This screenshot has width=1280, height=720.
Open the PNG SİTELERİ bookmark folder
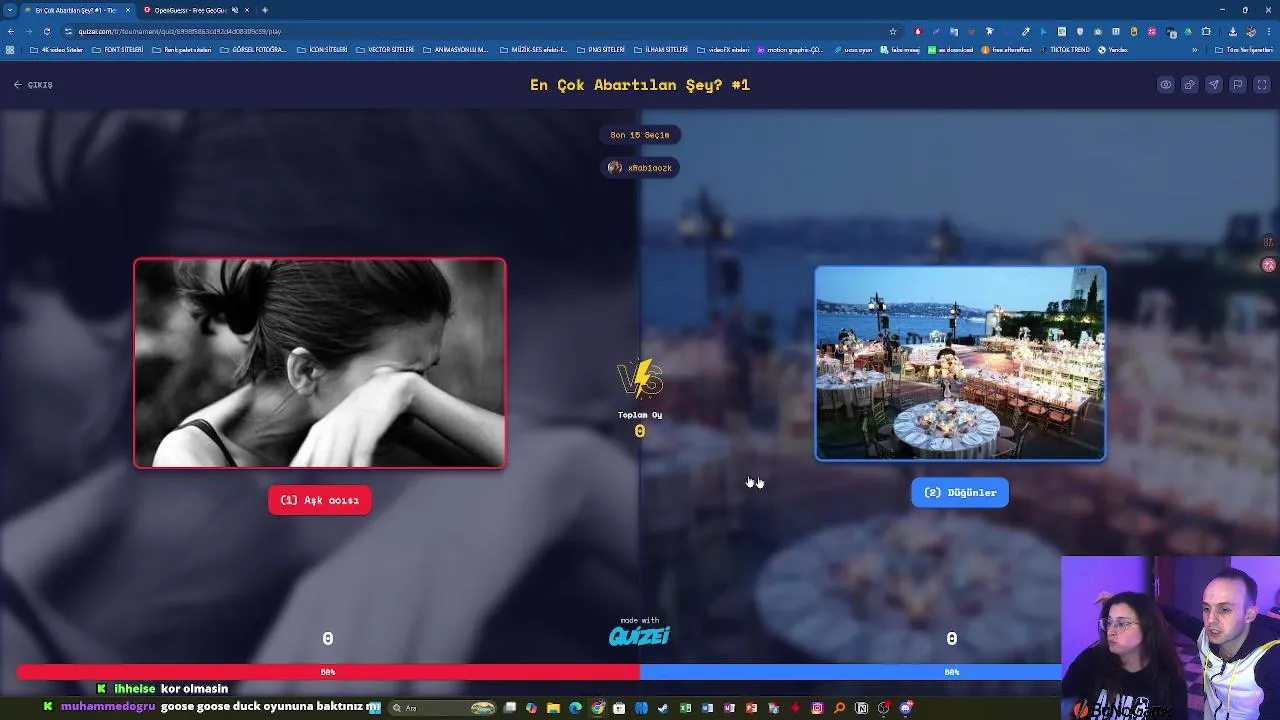[x=601, y=50]
